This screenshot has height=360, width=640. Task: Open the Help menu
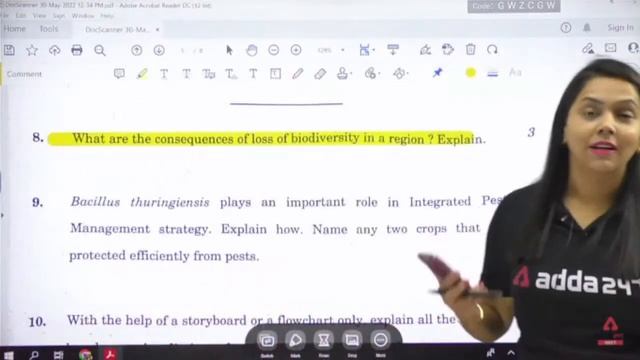(x=107, y=16)
